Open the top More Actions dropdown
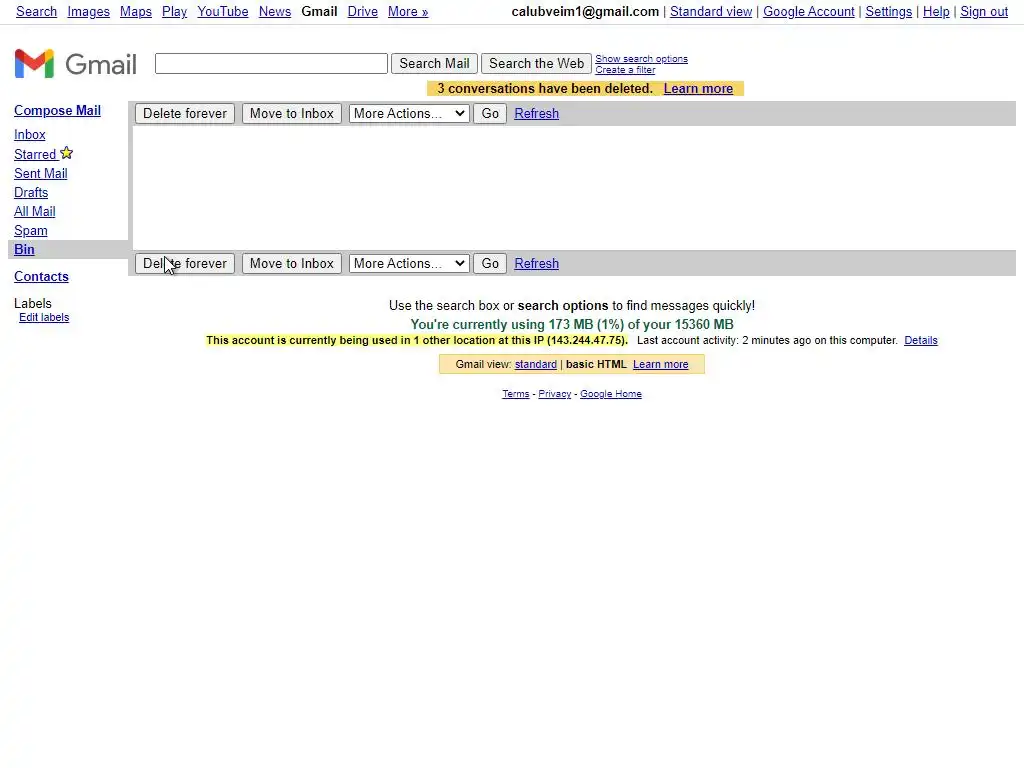 (409, 114)
